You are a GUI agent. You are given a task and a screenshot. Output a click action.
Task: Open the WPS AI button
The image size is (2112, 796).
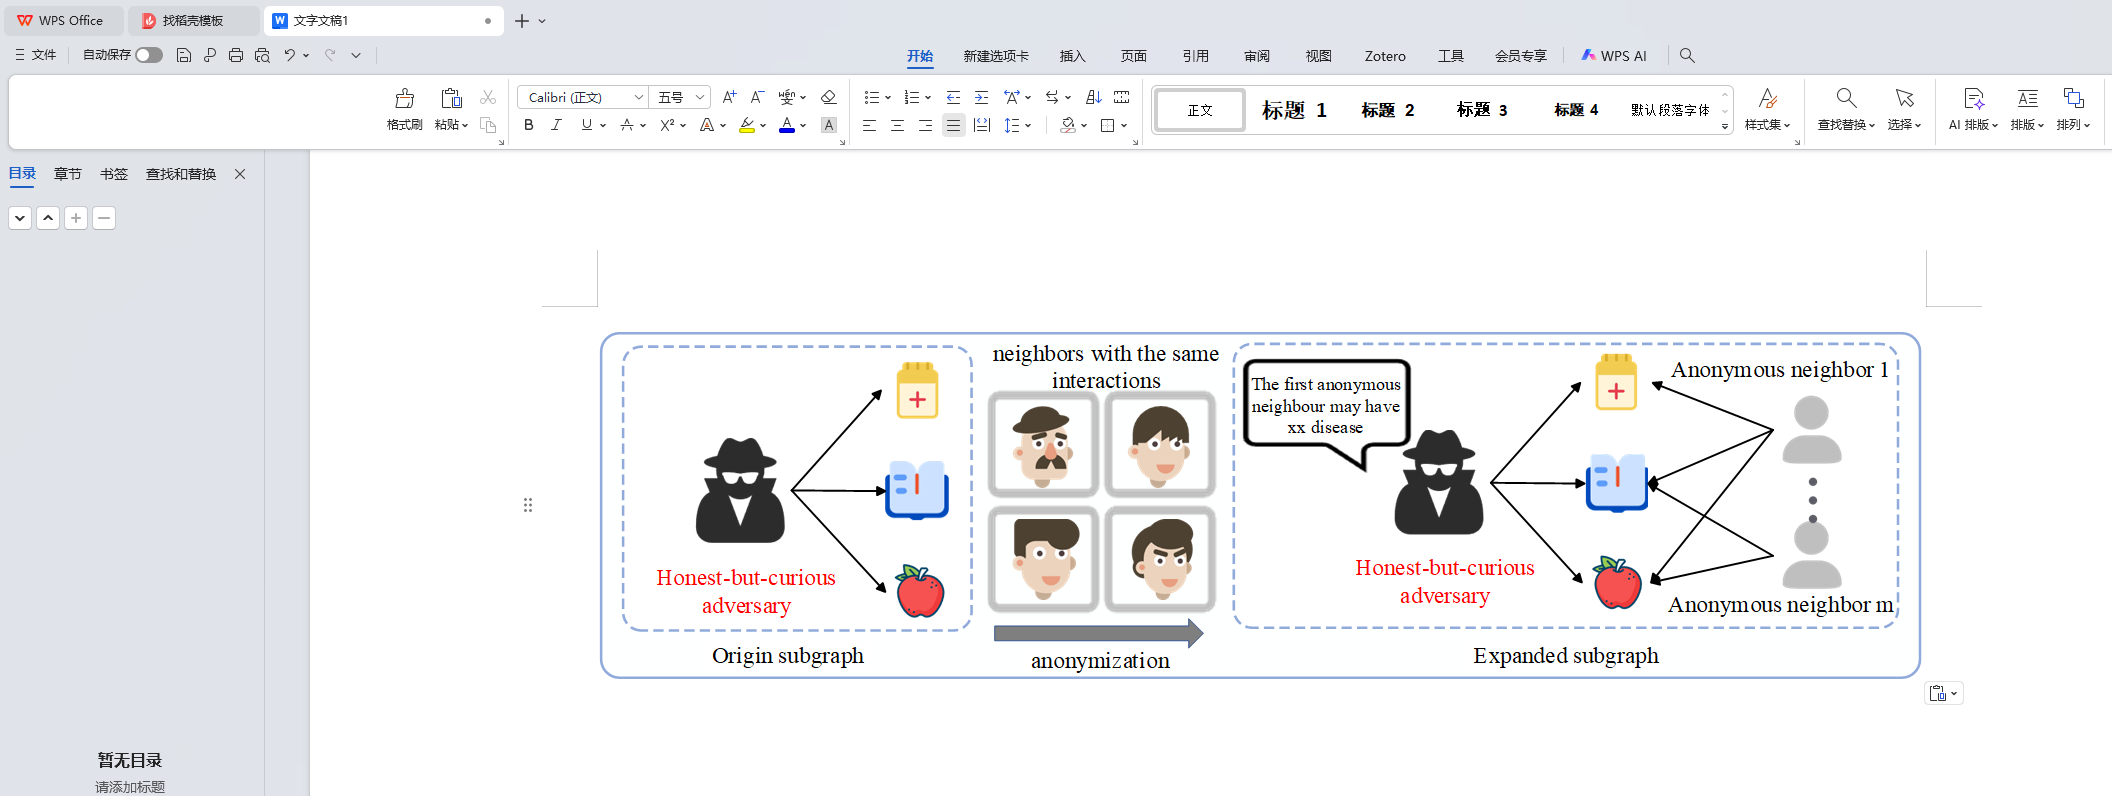[x=1614, y=56]
